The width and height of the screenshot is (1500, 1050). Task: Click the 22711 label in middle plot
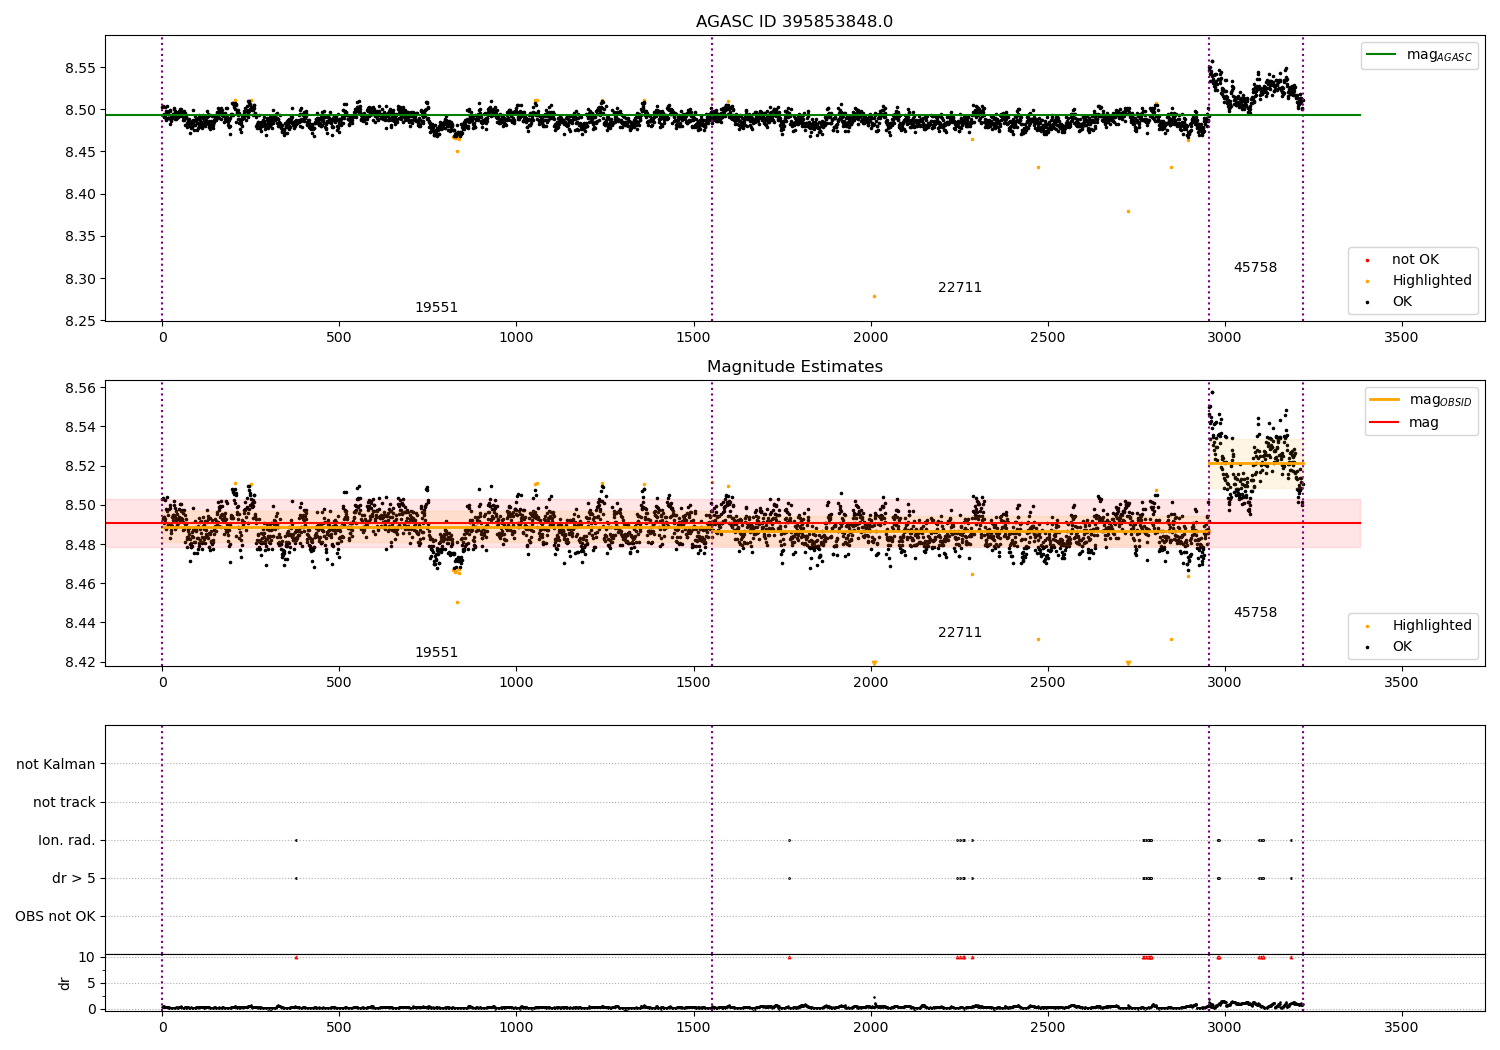(x=960, y=633)
